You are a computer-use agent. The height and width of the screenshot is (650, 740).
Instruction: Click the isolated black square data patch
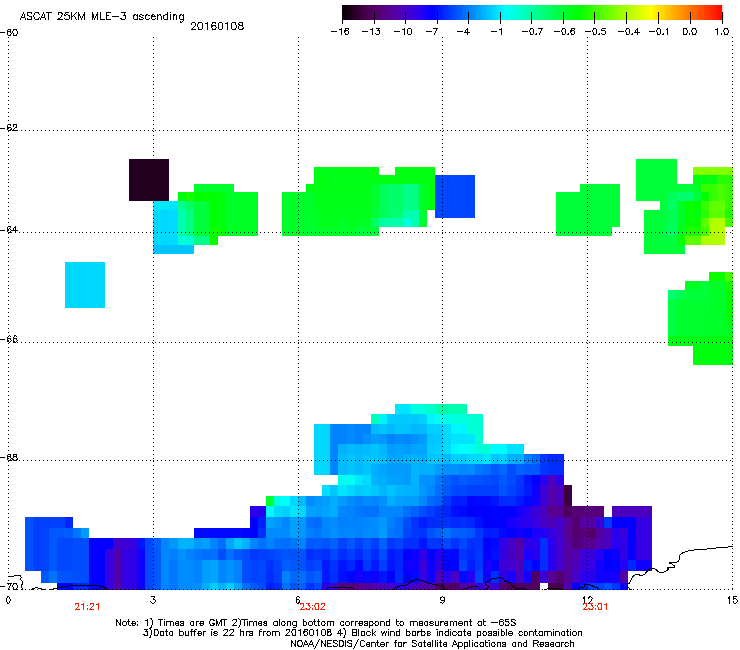point(149,180)
